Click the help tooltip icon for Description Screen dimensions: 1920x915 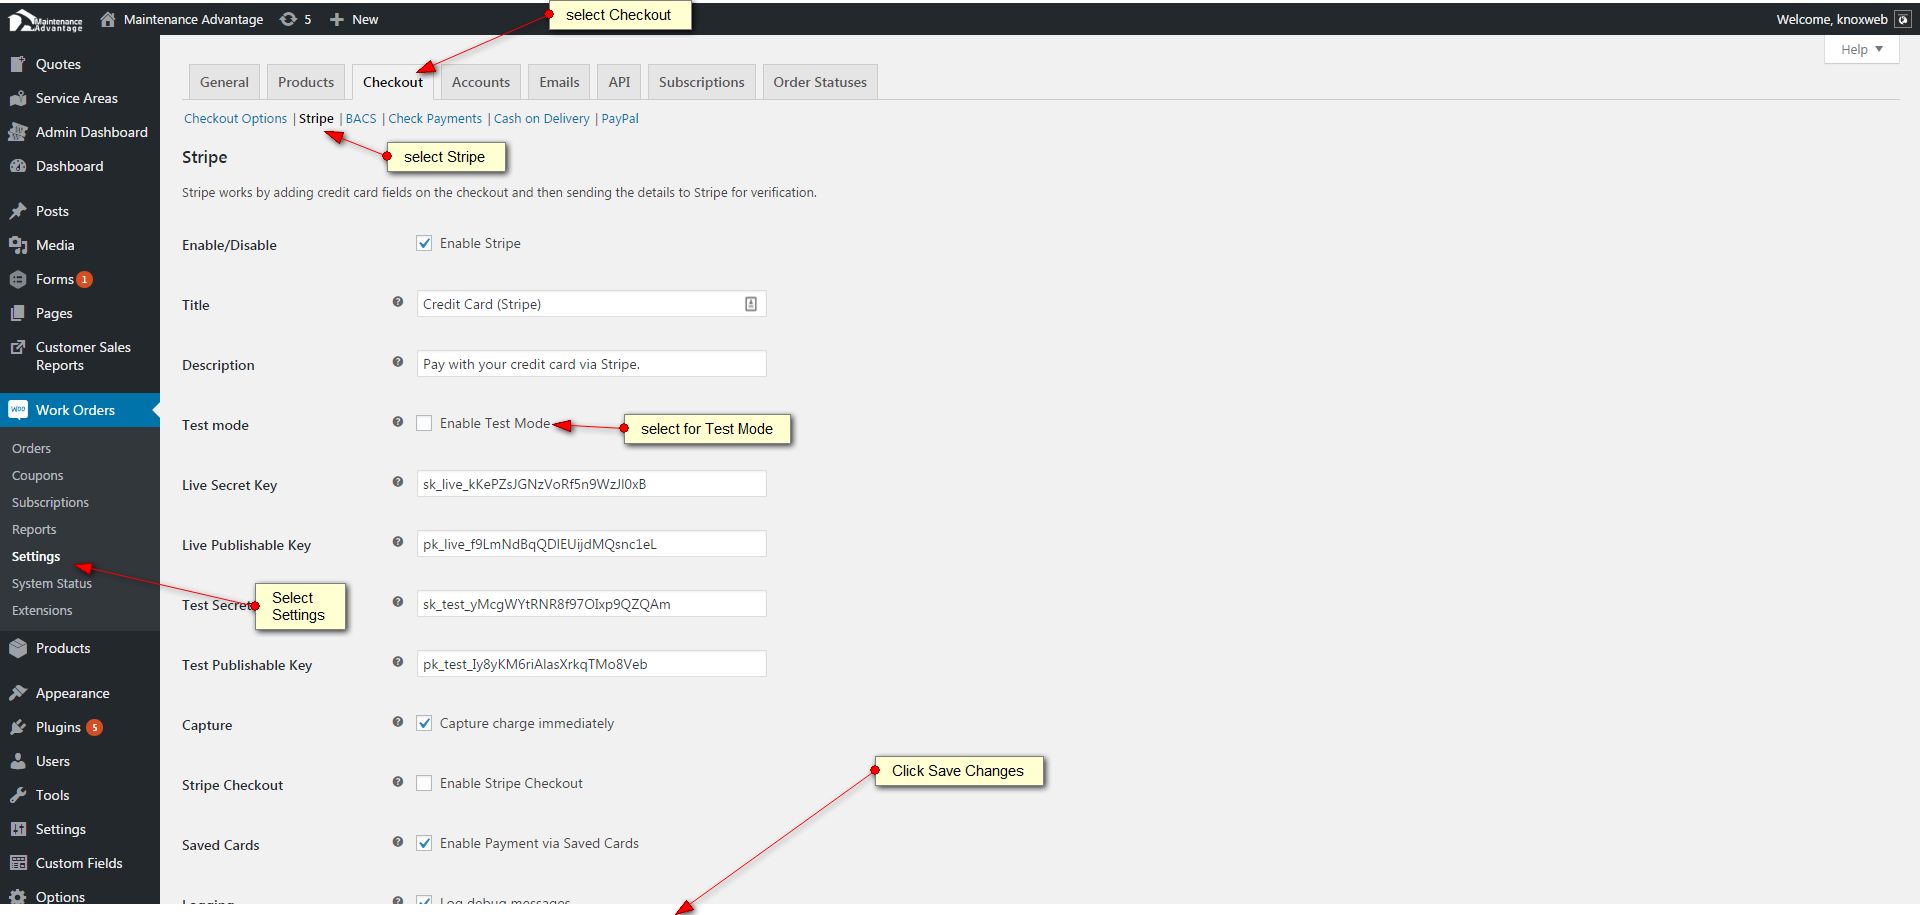[x=397, y=362]
